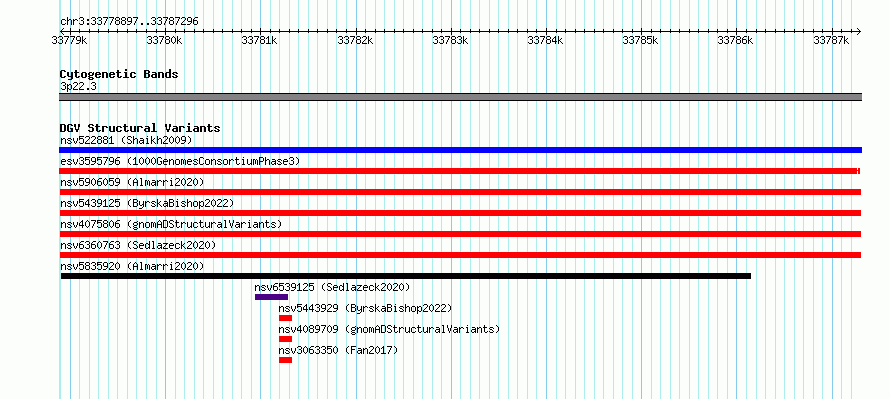Open nsv5443929 (ByrskaBishop2022) label

[x=366, y=308]
